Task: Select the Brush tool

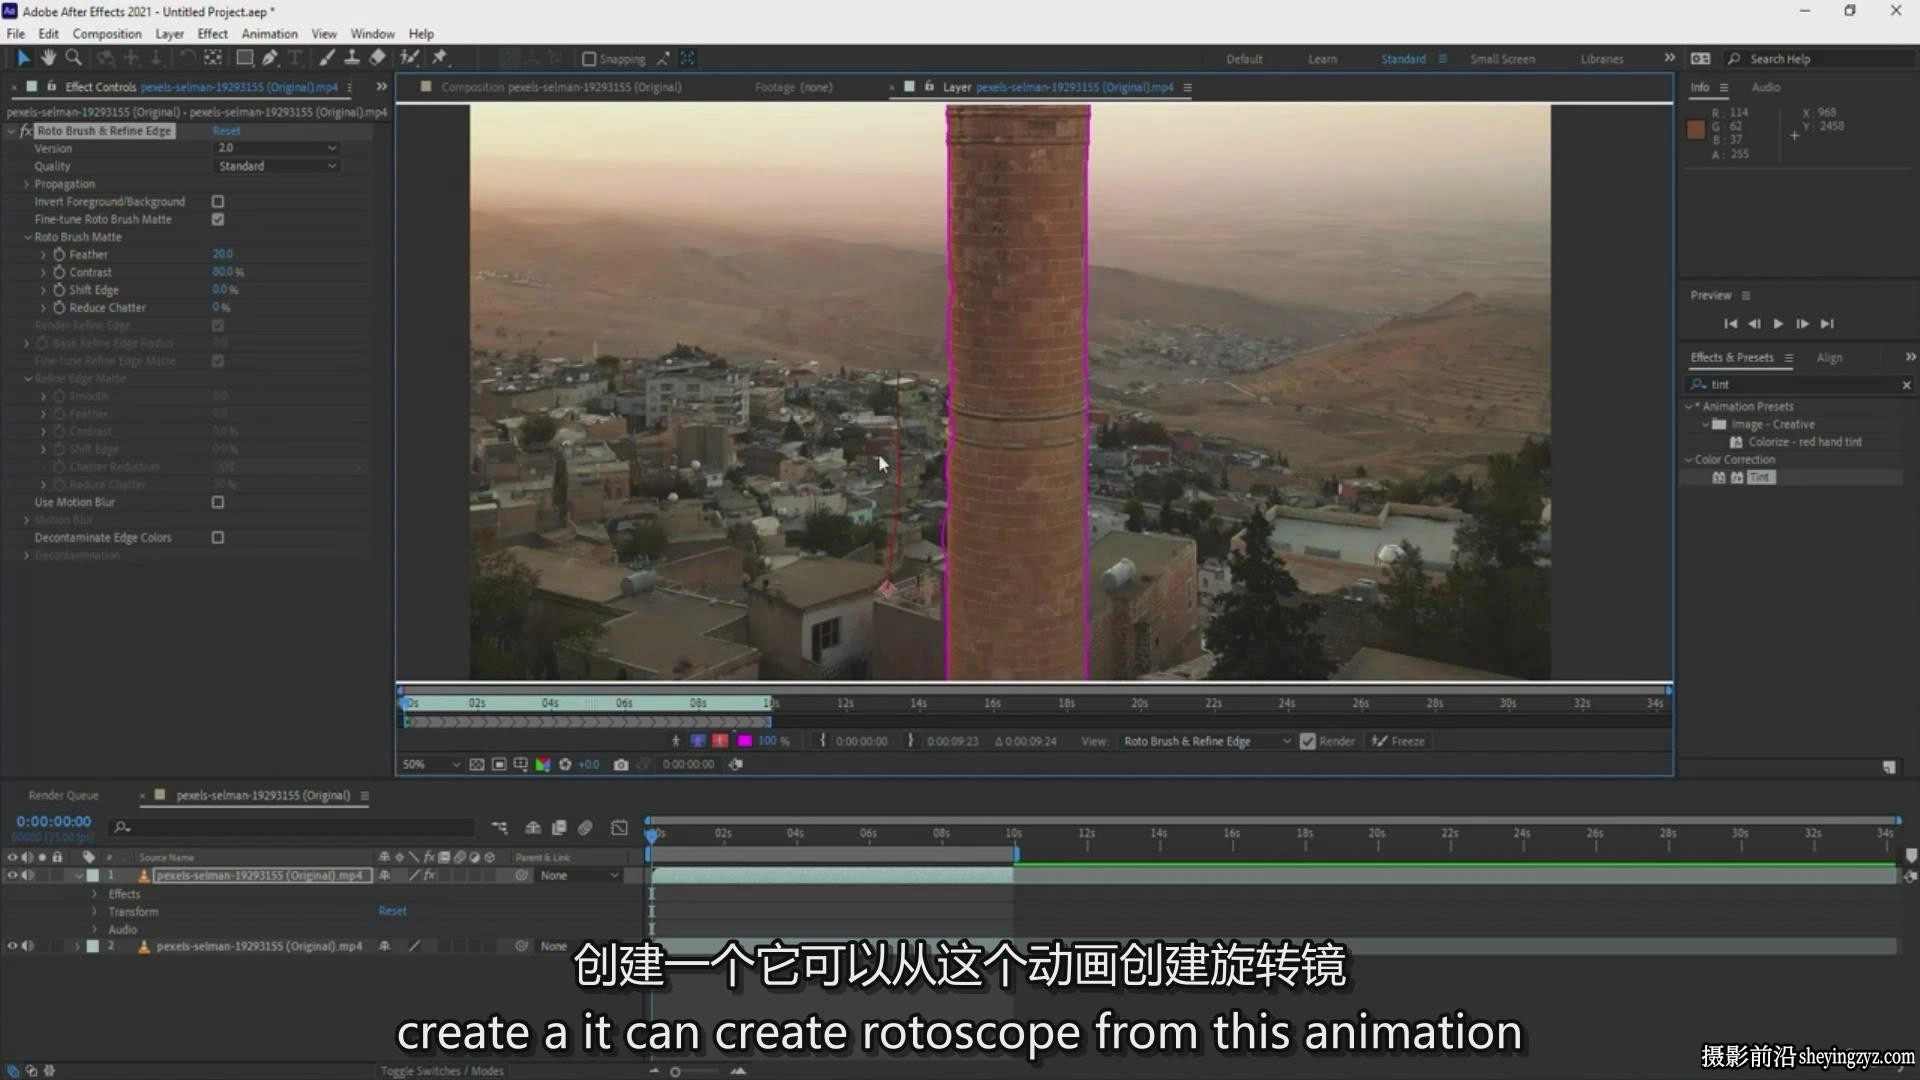Action: point(327,58)
